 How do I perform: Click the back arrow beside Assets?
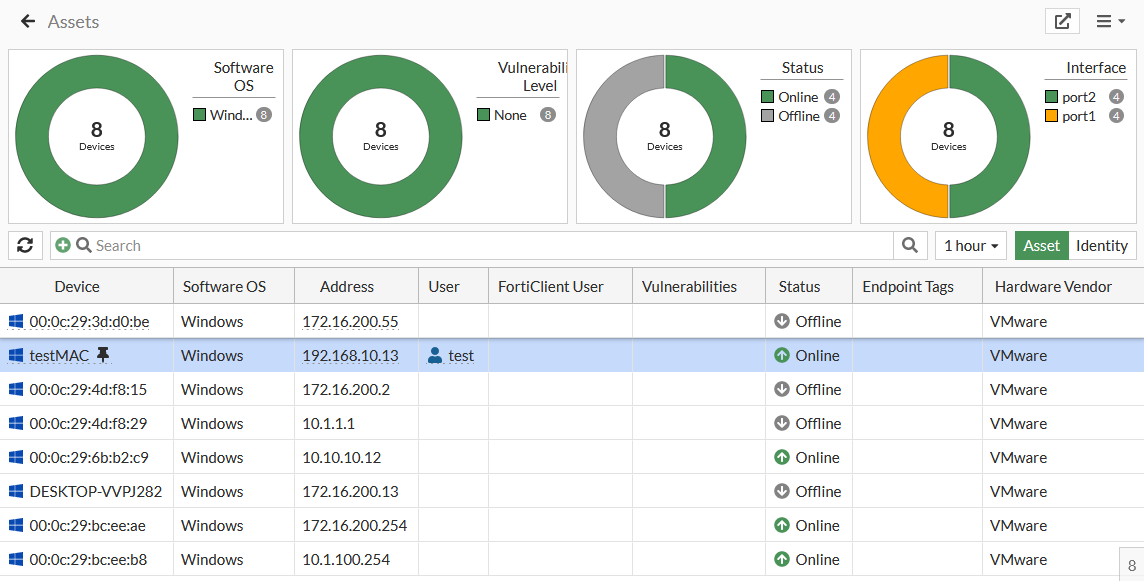tap(26, 20)
